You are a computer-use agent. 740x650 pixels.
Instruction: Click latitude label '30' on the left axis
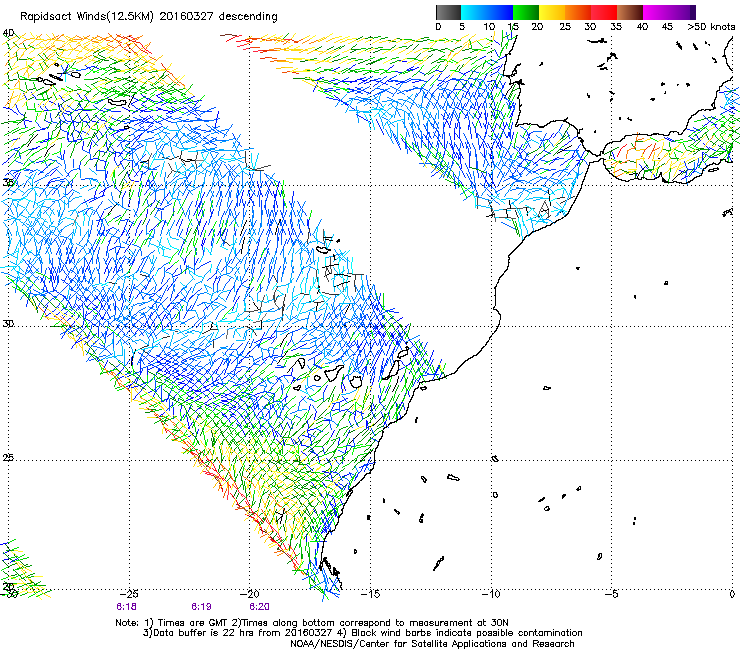point(8,324)
